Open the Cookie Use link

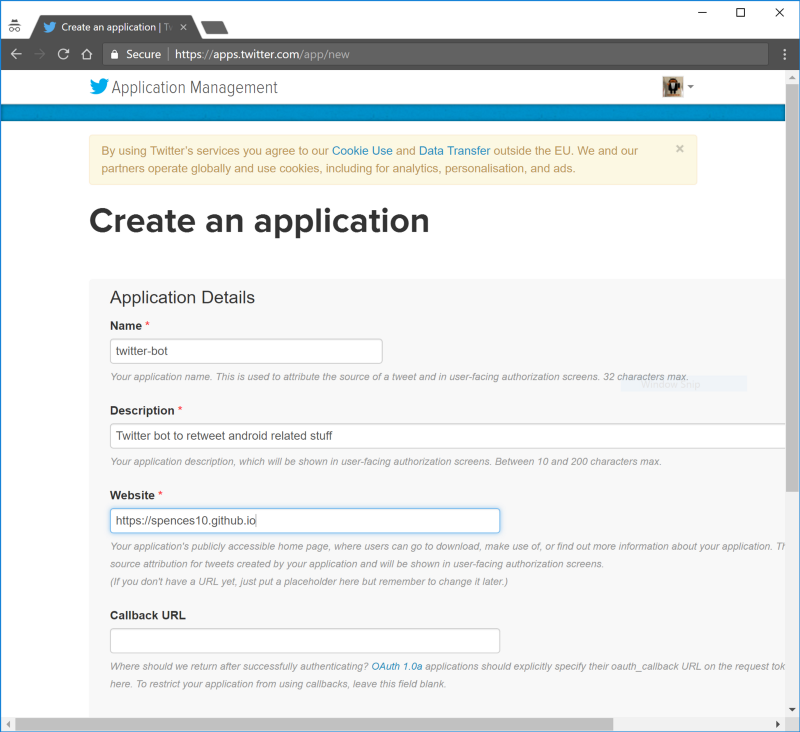tap(362, 151)
